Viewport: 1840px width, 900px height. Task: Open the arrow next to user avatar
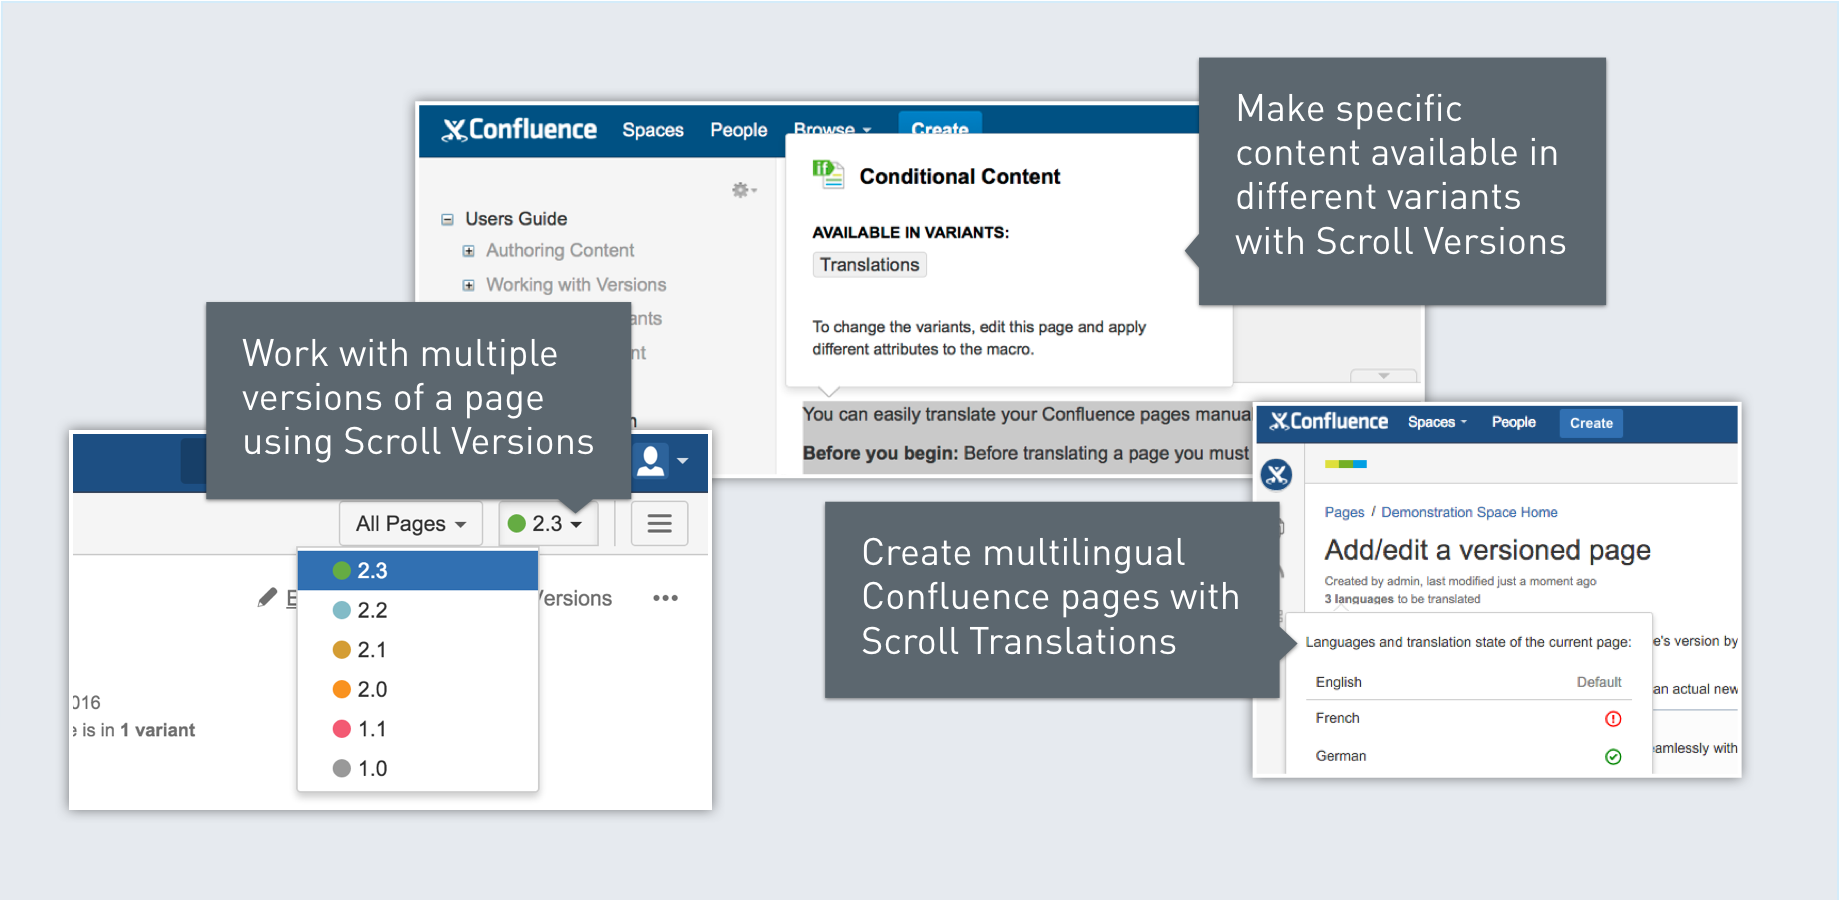683,461
